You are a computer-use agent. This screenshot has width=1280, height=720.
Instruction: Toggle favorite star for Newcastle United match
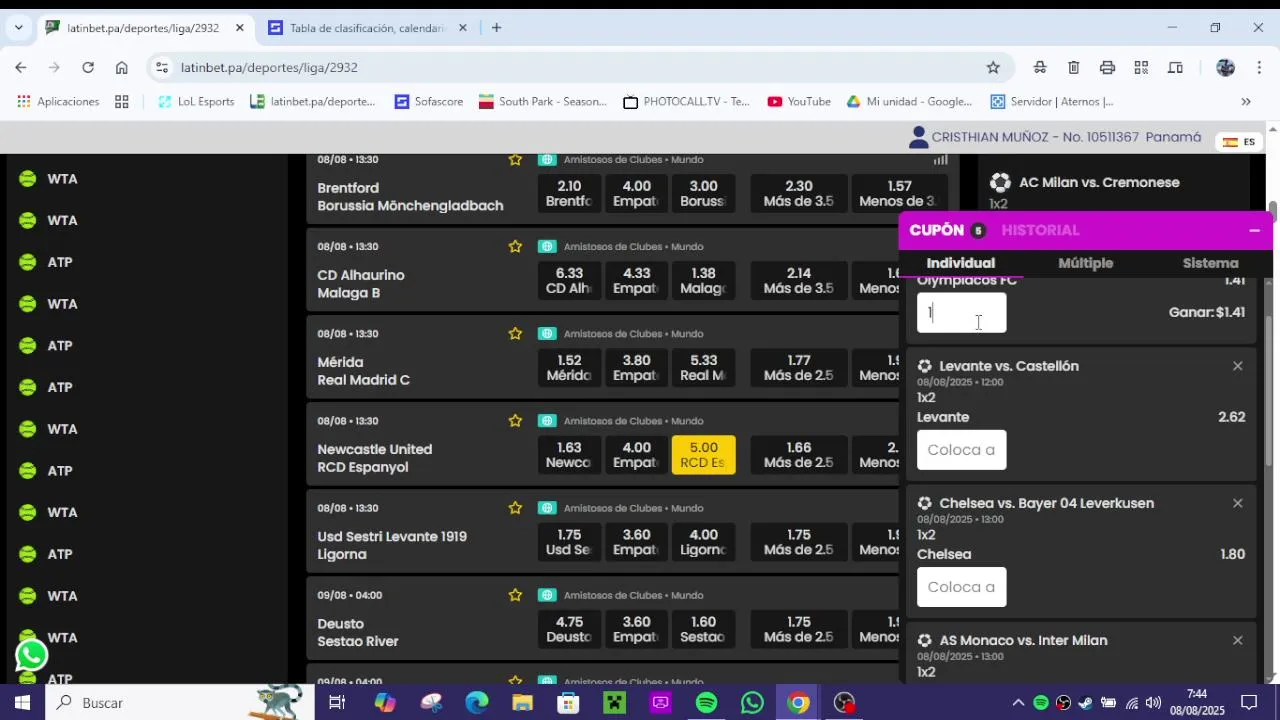pos(515,421)
